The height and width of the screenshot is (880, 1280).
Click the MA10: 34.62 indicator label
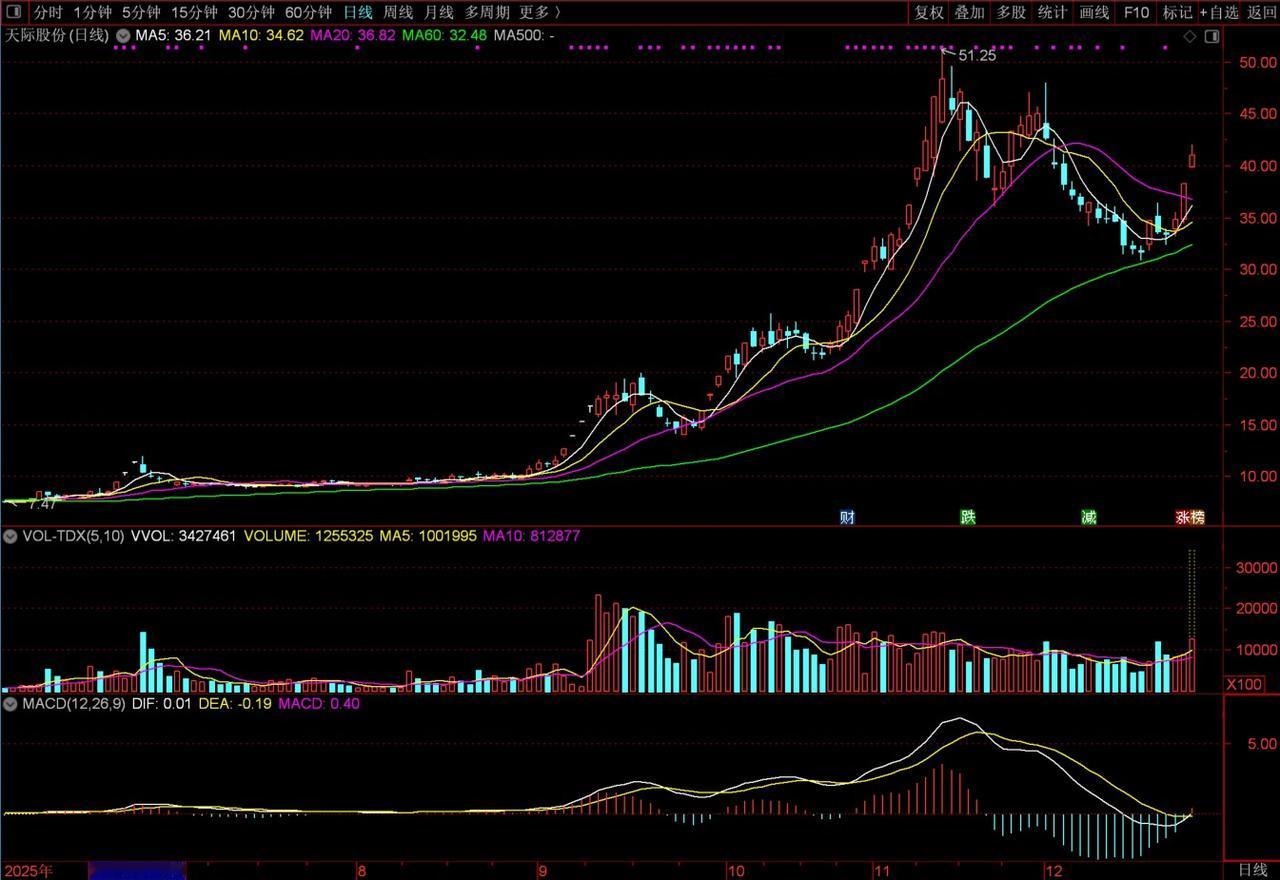(261, 36)
